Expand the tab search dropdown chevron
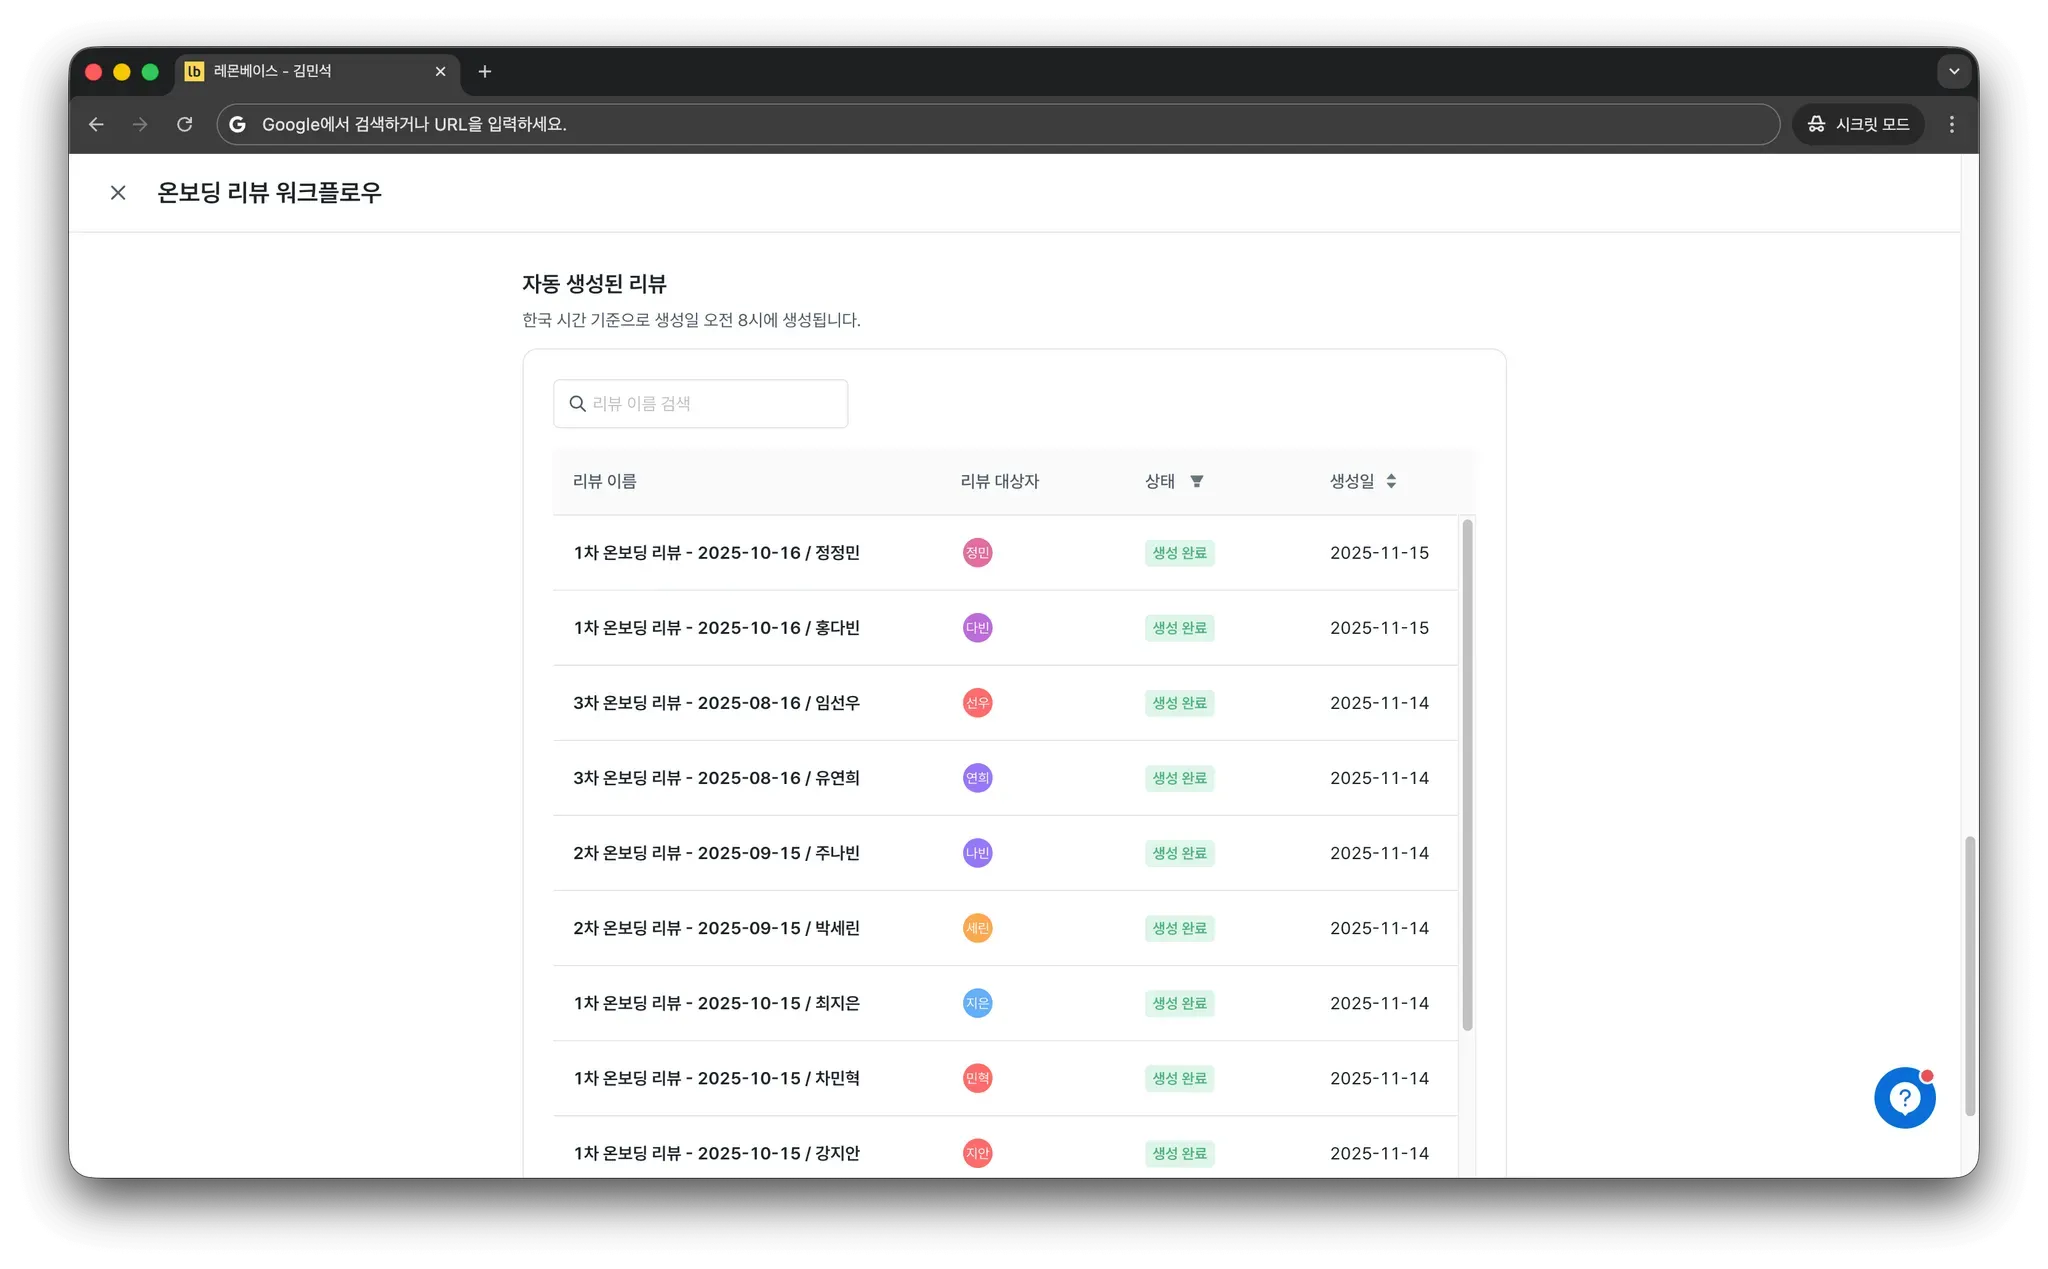This screenshot has height=1269, width=2048. (x=1953, y=72)
